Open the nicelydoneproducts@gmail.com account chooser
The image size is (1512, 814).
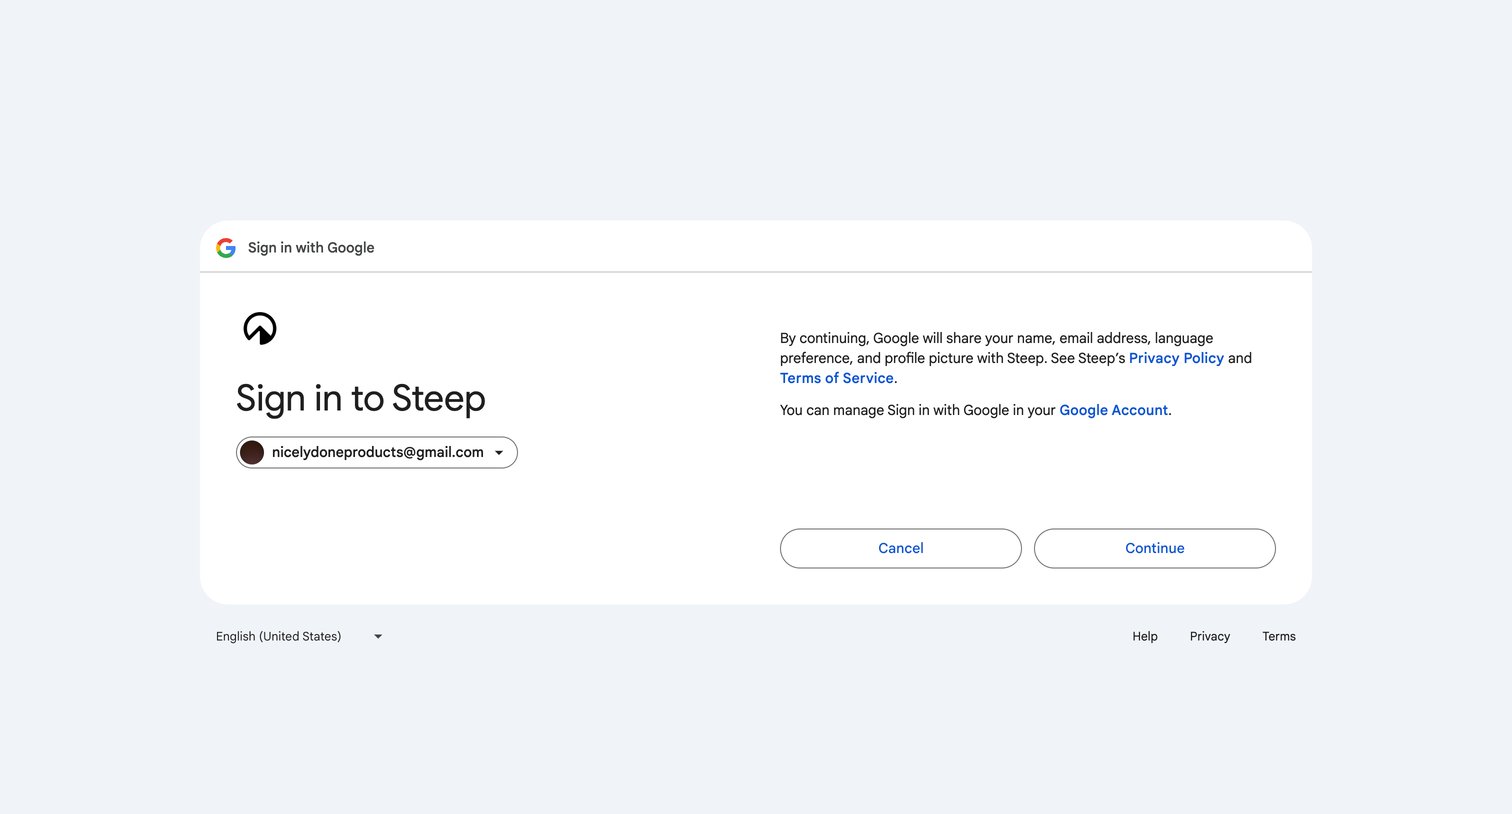pyautogui.click(x=377, y=452)
